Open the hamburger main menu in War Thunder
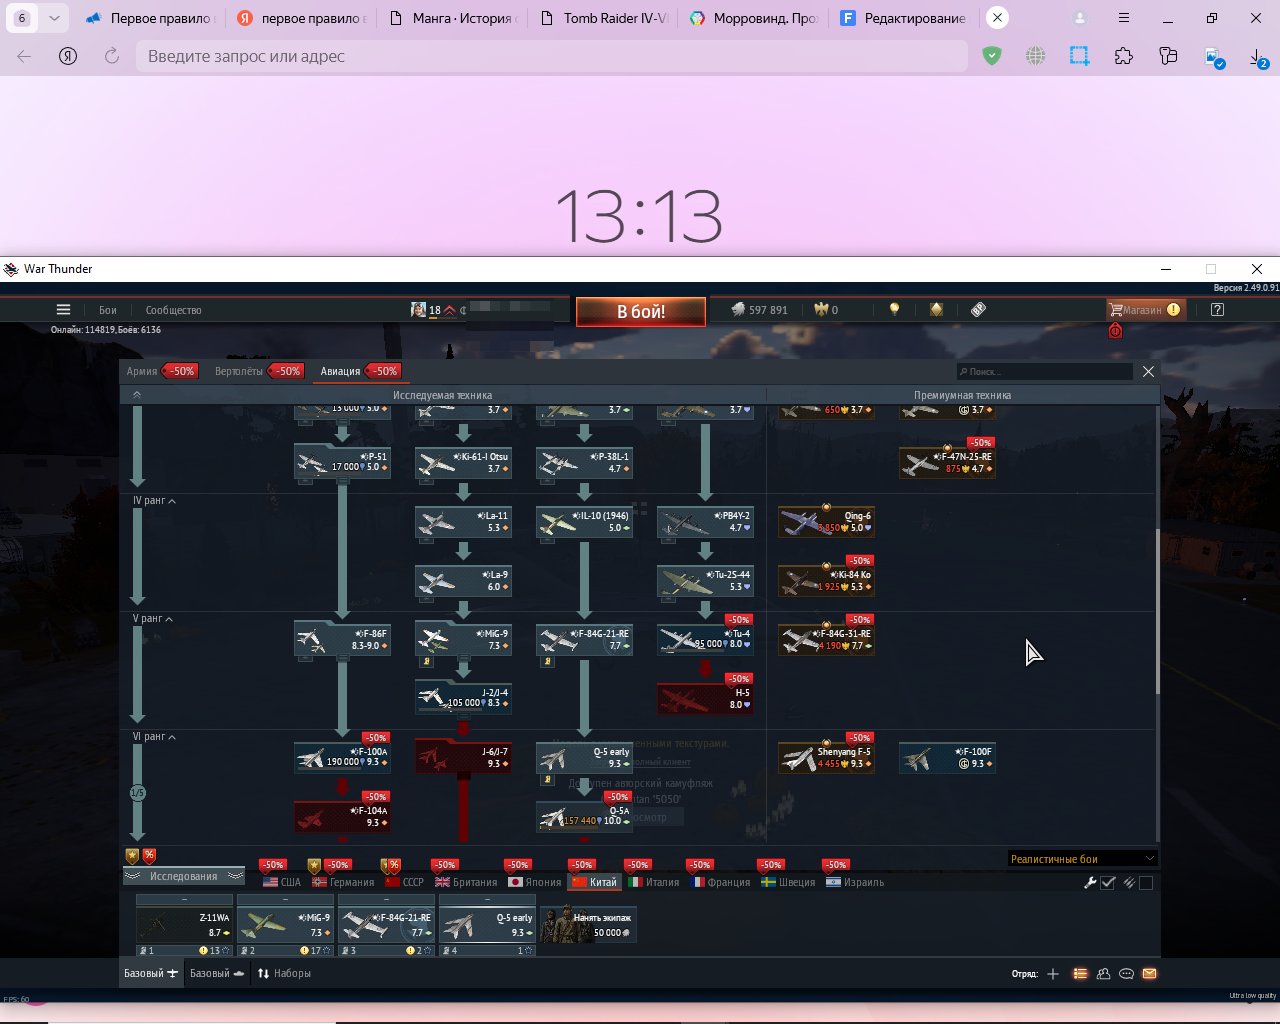 [64, 310]
